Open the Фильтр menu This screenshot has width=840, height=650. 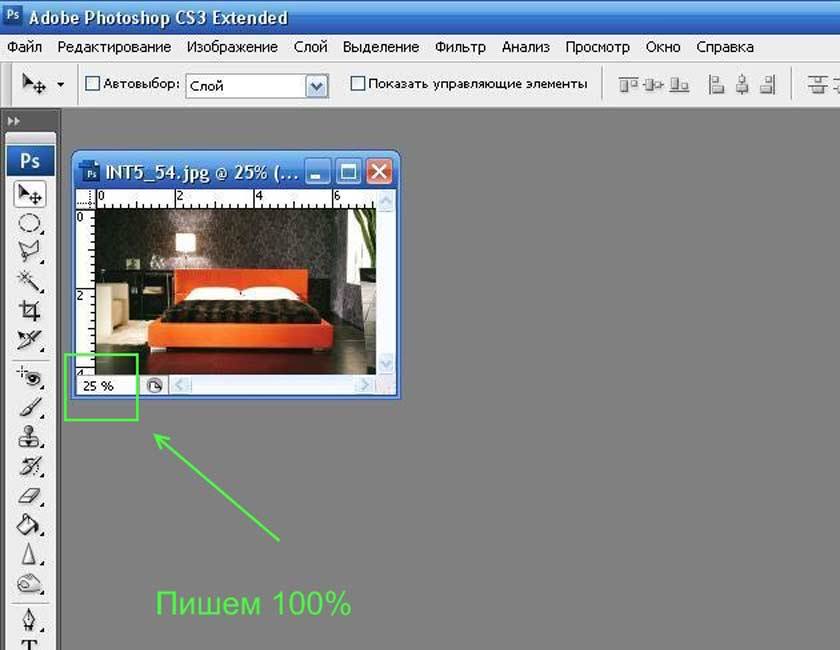tap(460, 47)
